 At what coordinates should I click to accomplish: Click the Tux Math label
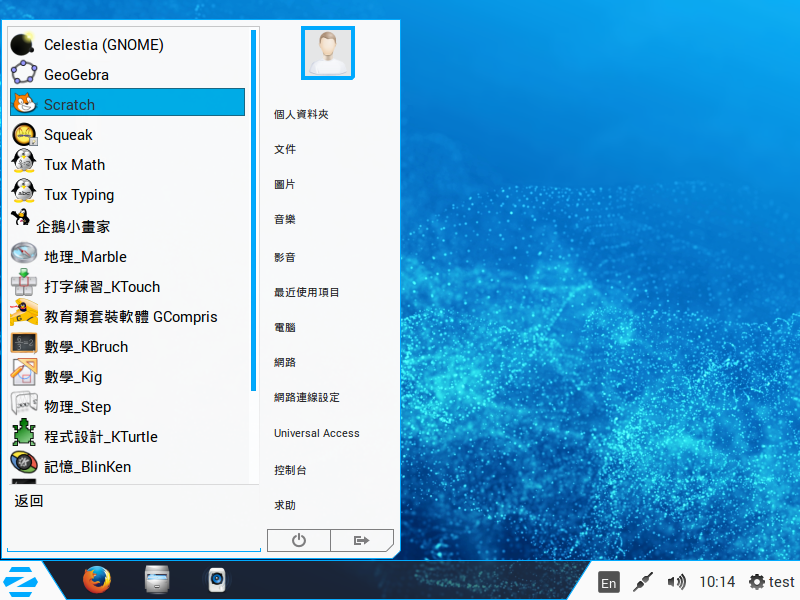[x=74, y=165]
